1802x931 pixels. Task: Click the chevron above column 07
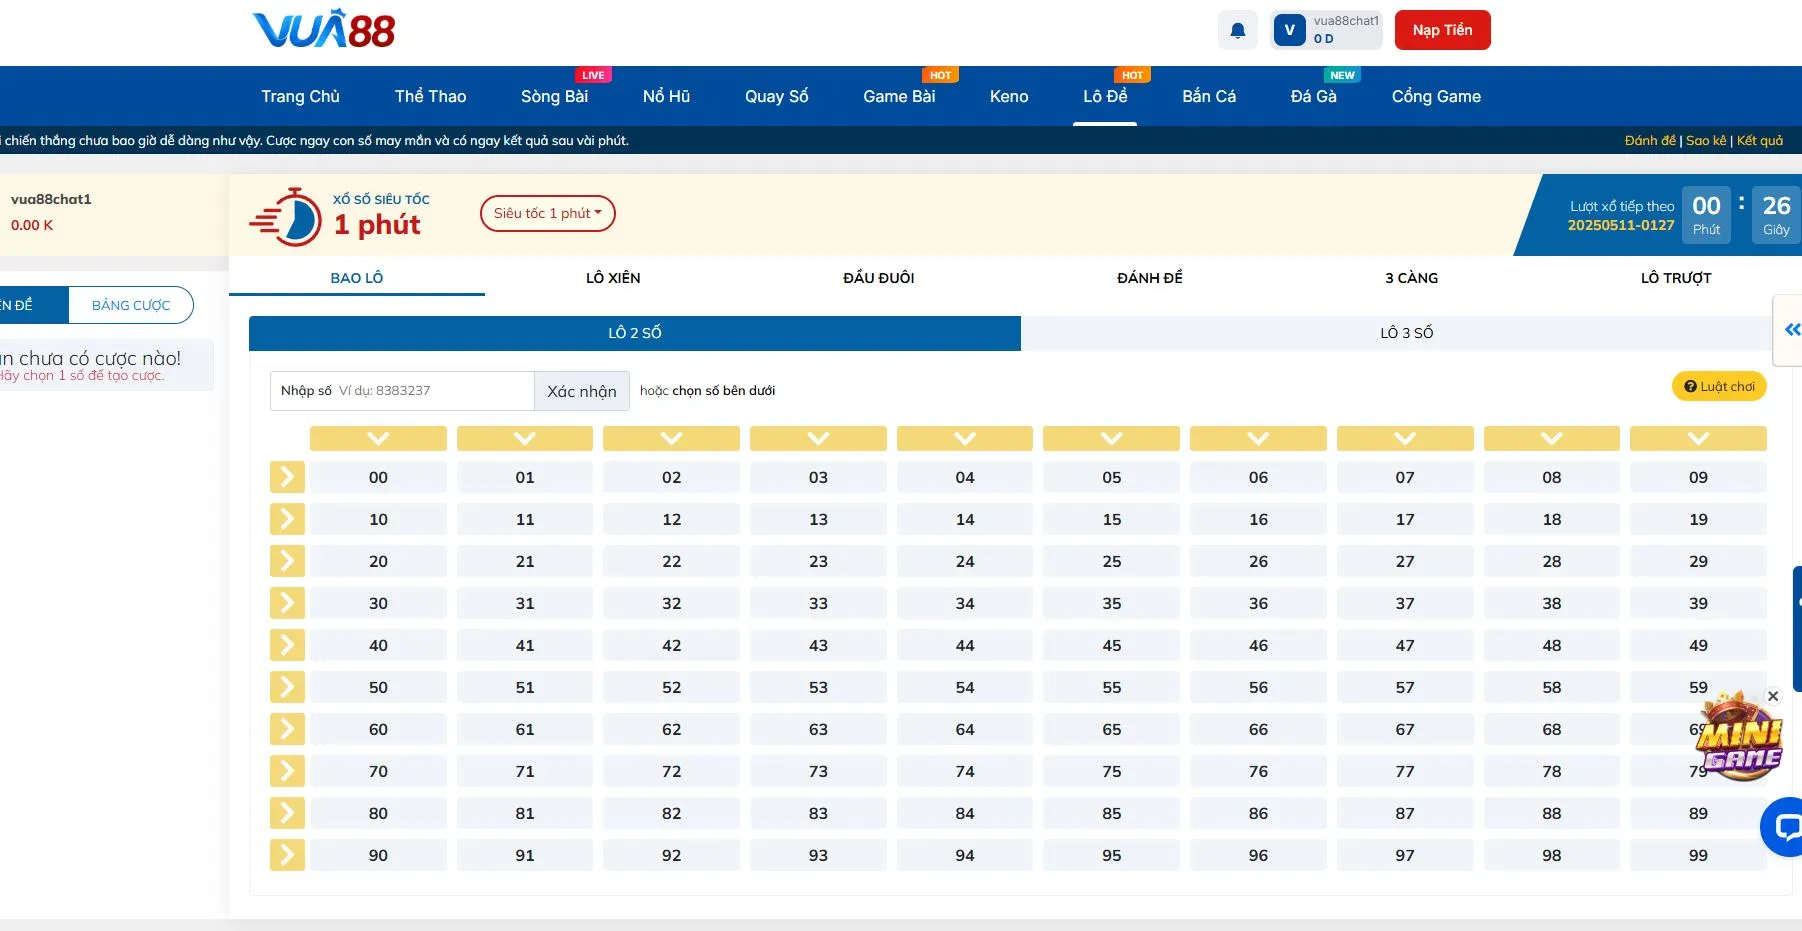click(1404, 438)
